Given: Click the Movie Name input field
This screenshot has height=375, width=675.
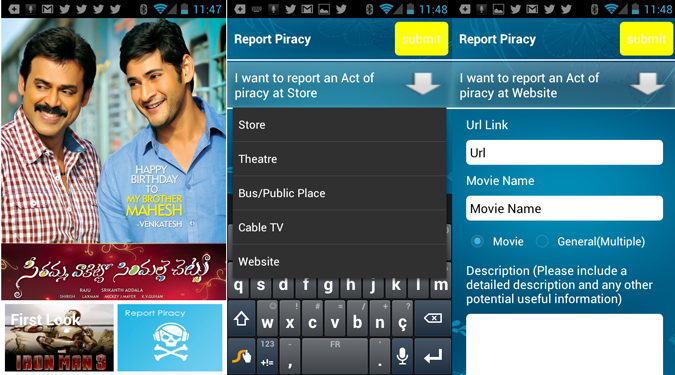Looking at the screenshot, I should 564,208.
